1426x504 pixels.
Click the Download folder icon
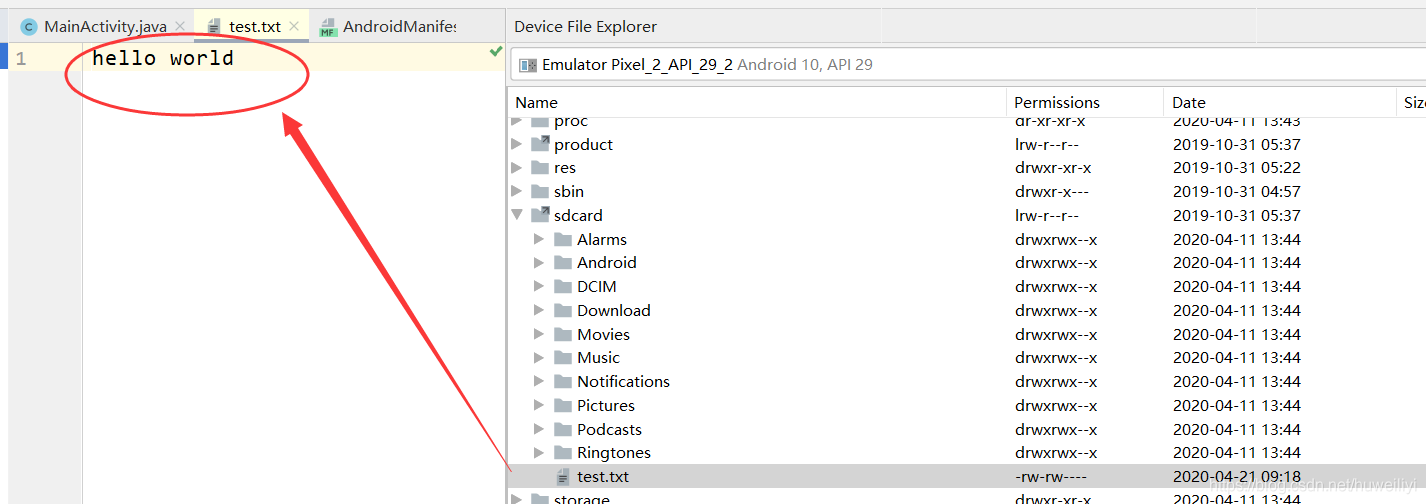[563, 310]
